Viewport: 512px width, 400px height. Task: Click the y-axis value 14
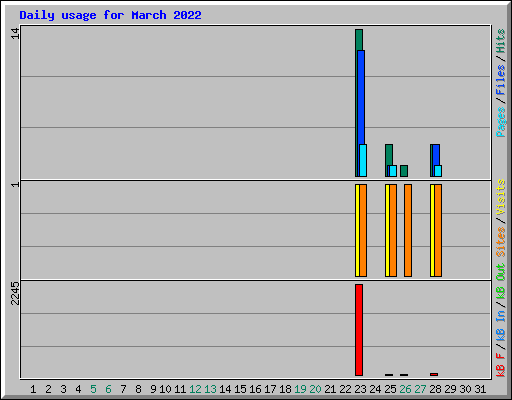pos(15,33)
